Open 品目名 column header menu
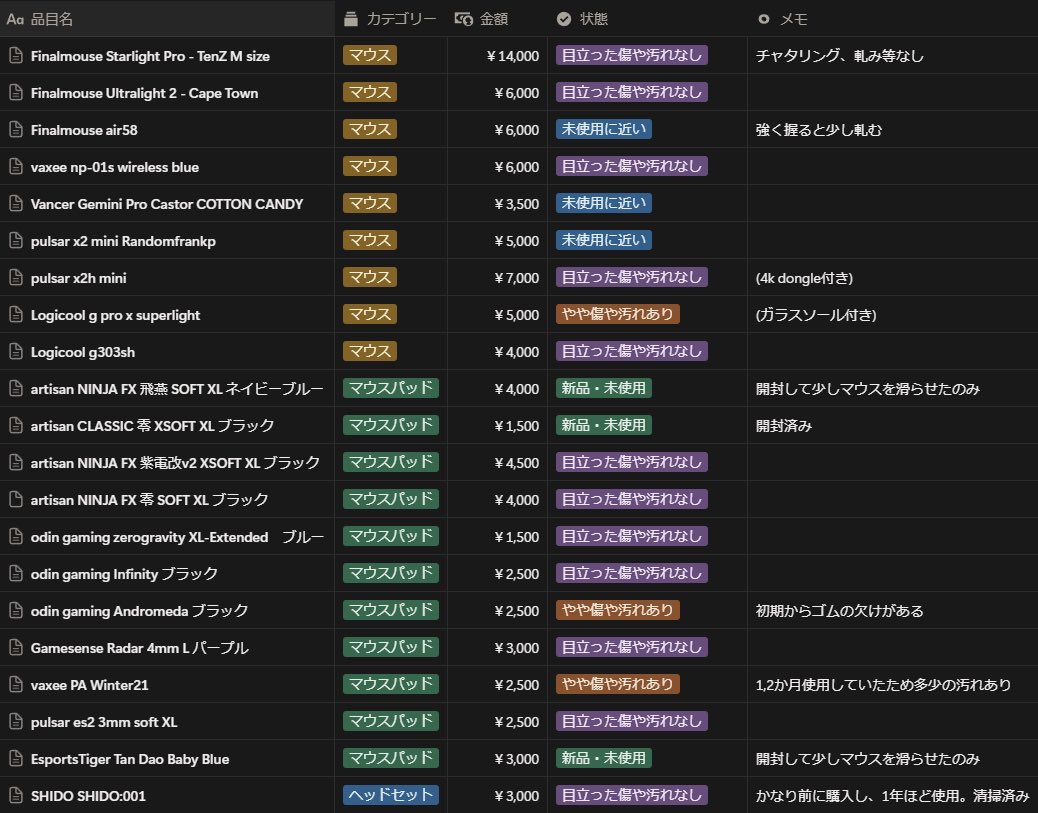The image size is (1038, 813). (x=167, y=19)
